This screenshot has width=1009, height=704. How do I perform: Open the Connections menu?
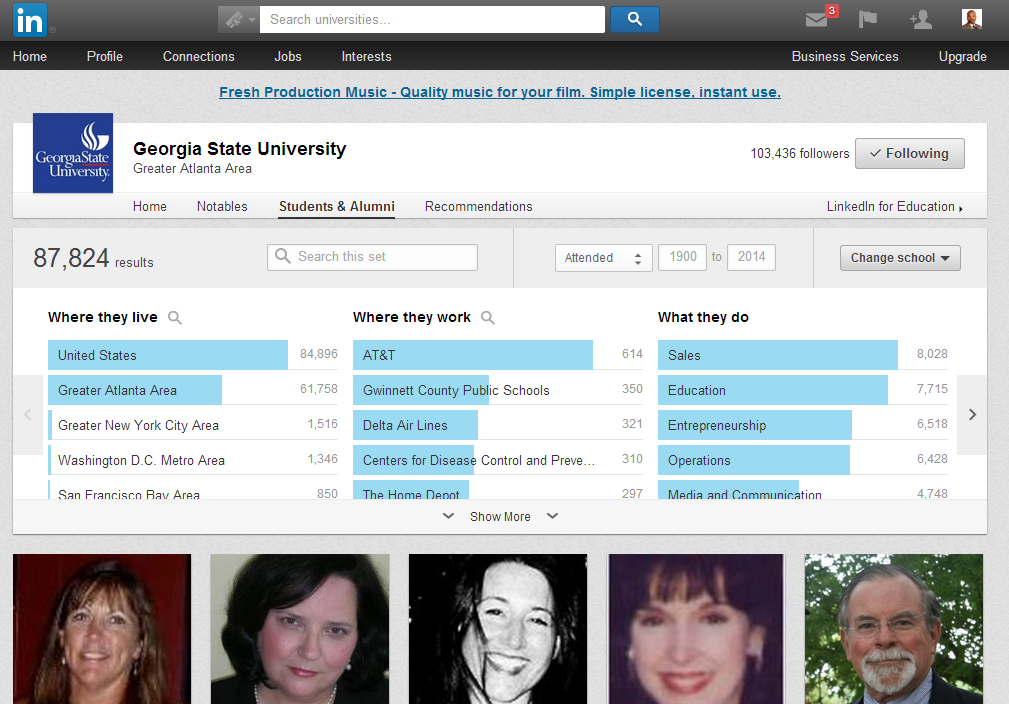(199, 57)
